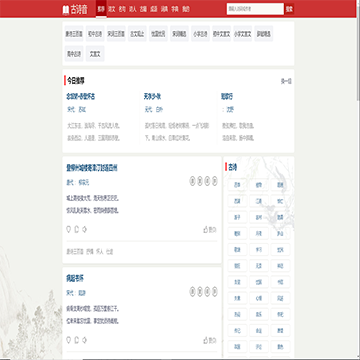Refresh today's recommendations with 换一组
This screenshot has height=360, width=360.
point(286,81)
